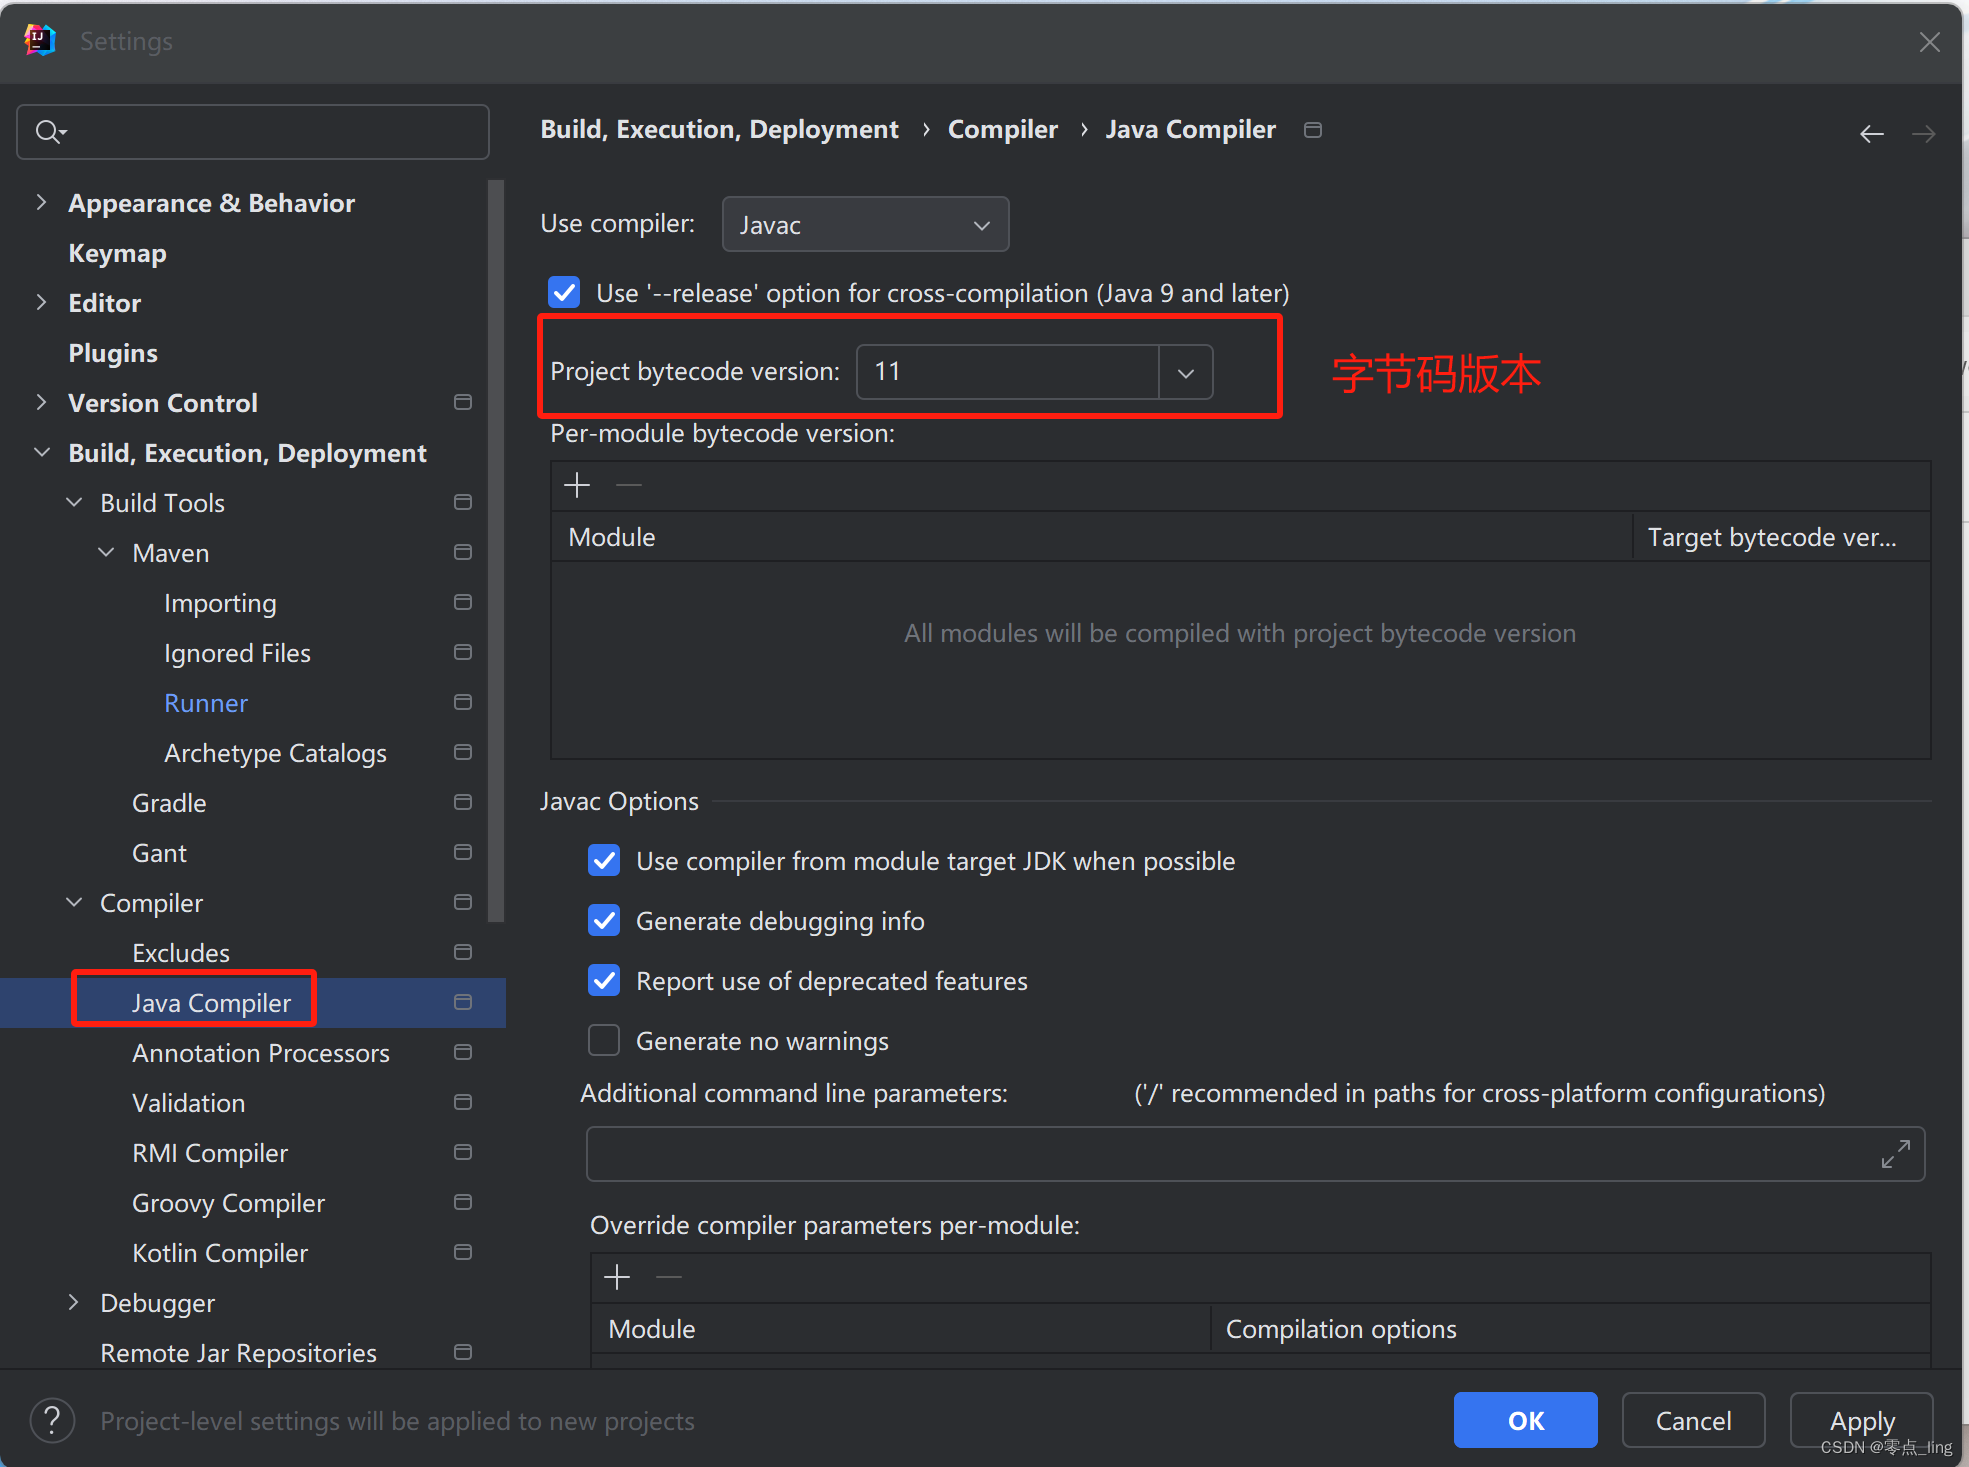Image resolution: width=1969 pixels, height=1467 pixels.
Task: Uncheck Generate debugging info
Action: click(604, 921)
